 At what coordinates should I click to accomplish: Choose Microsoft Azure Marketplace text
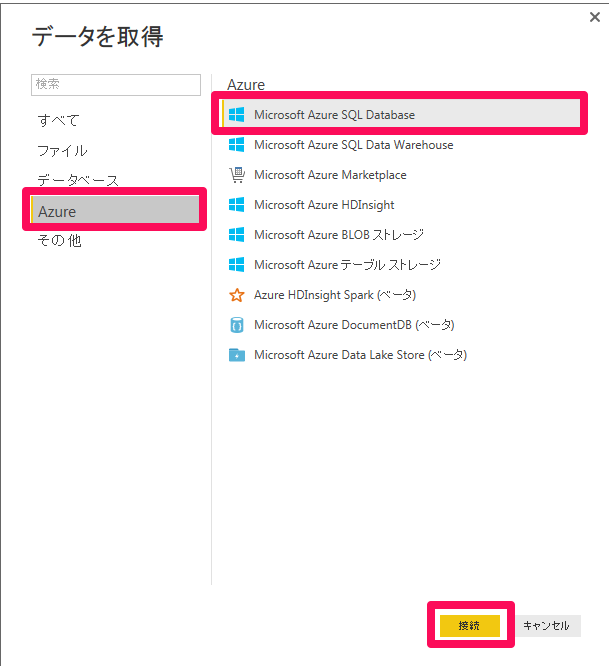click(x=330, y=175)
